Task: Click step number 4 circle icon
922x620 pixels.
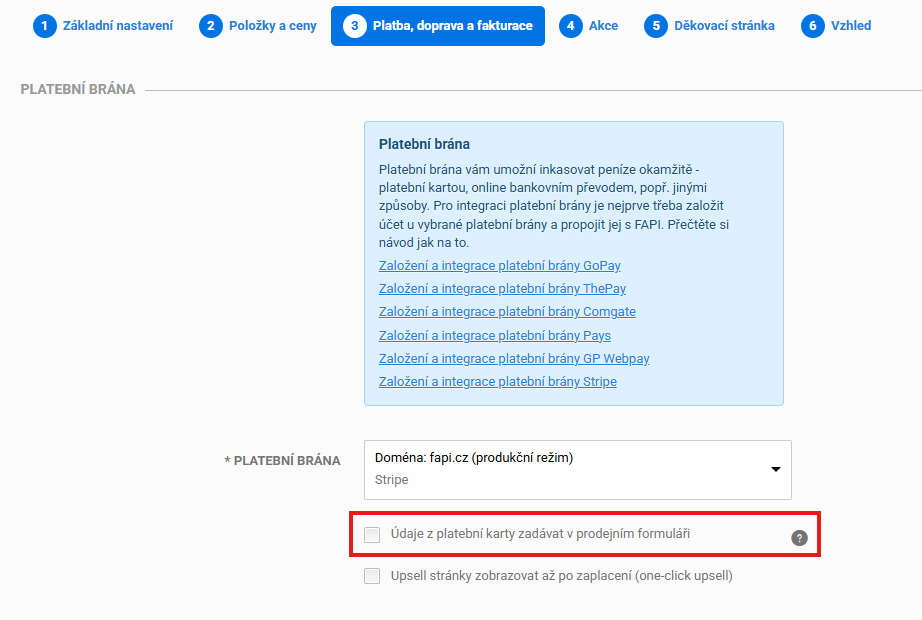Action: [570, 26]
